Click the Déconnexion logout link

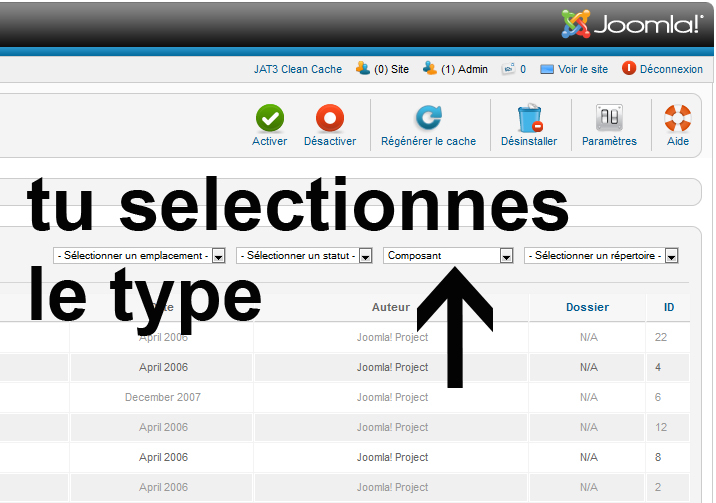tap(671, 69)
